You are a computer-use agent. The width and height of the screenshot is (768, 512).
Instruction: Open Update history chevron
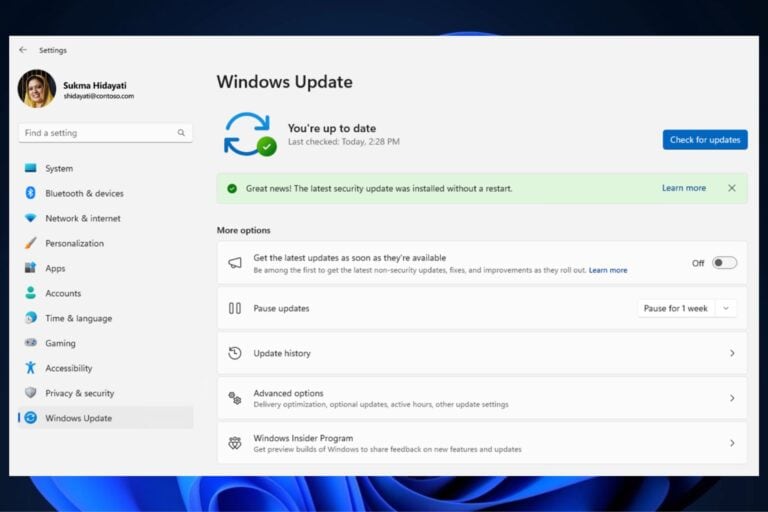tap(732, 353)
